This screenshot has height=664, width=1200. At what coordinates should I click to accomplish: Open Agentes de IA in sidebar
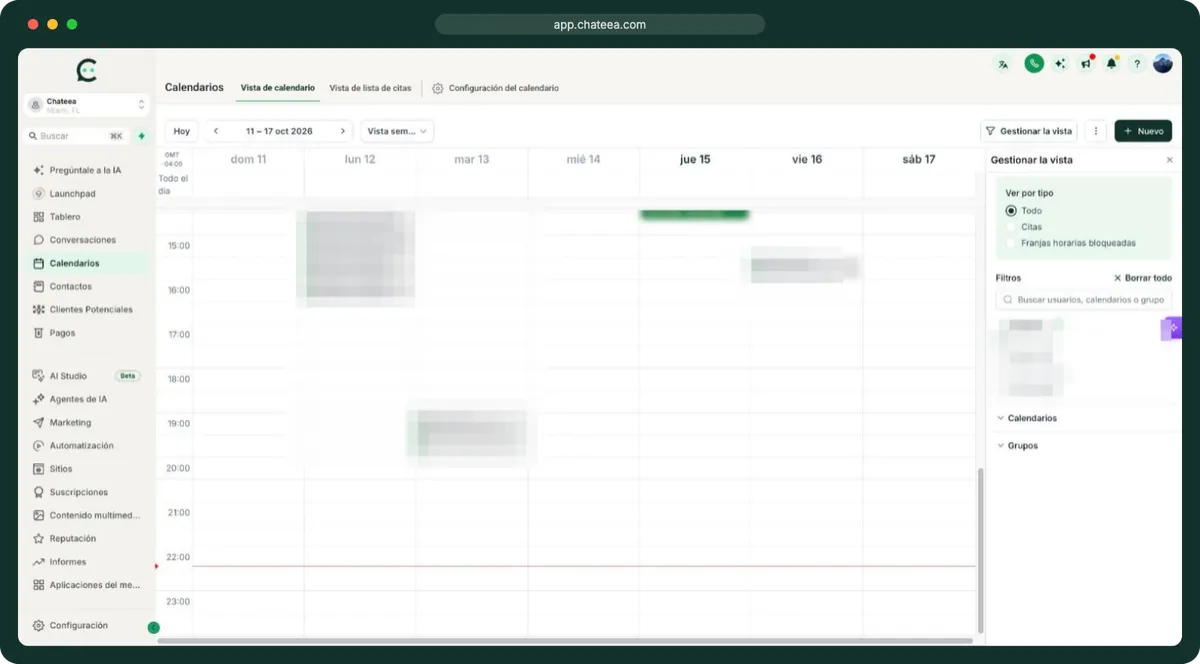[87, 399]
